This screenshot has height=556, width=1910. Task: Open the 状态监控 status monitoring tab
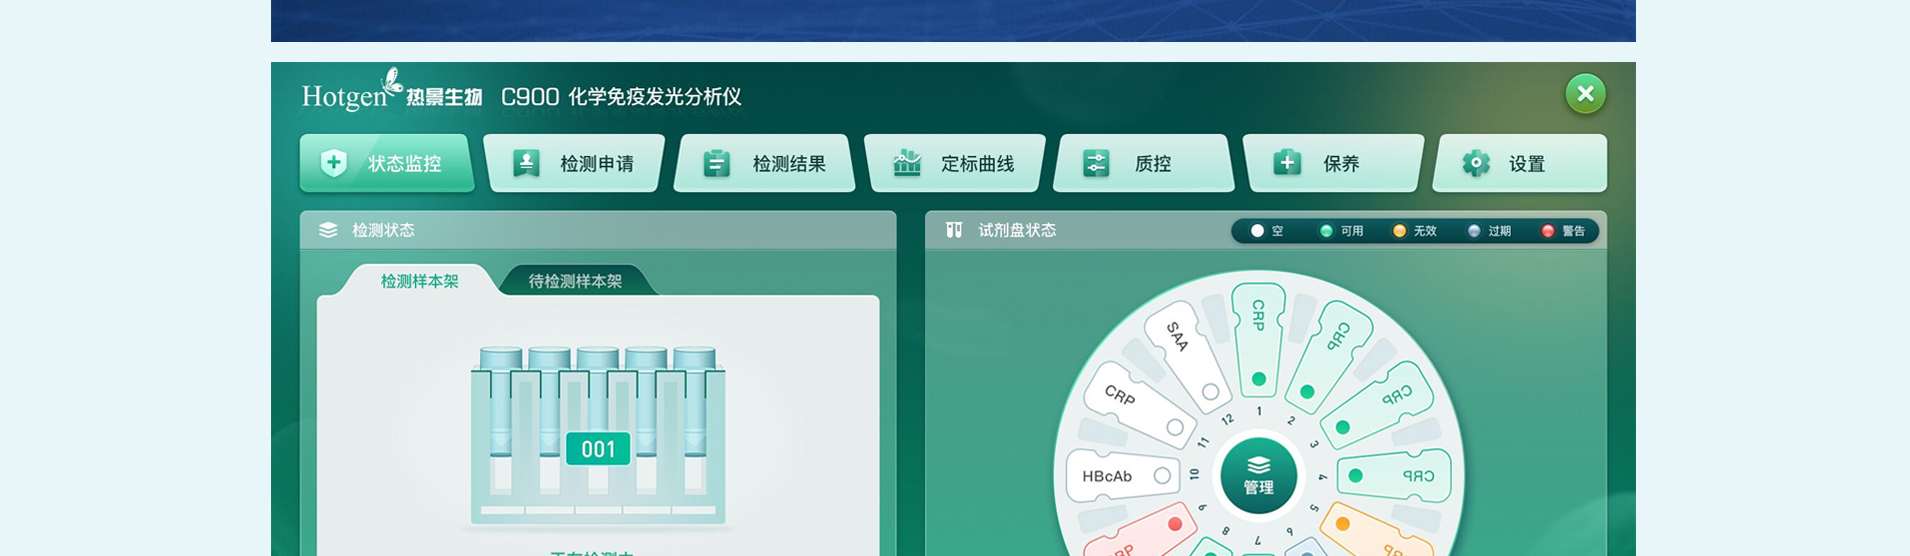pos(387,163)
